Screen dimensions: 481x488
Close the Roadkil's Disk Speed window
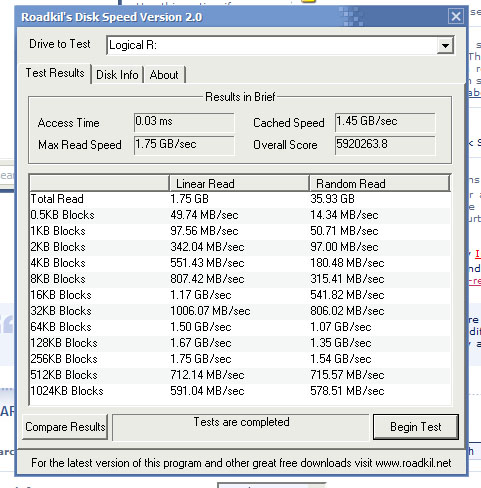(456, 16)
